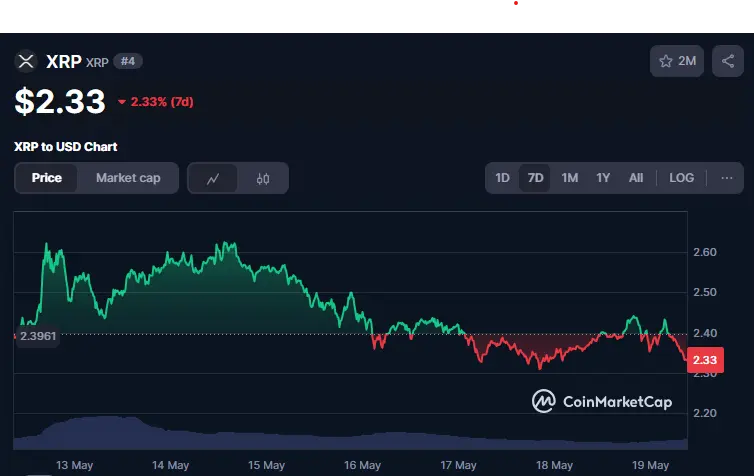Switch to the line chart view icon
The width and height of the screenshot is (754, 476).
point(213,179)
